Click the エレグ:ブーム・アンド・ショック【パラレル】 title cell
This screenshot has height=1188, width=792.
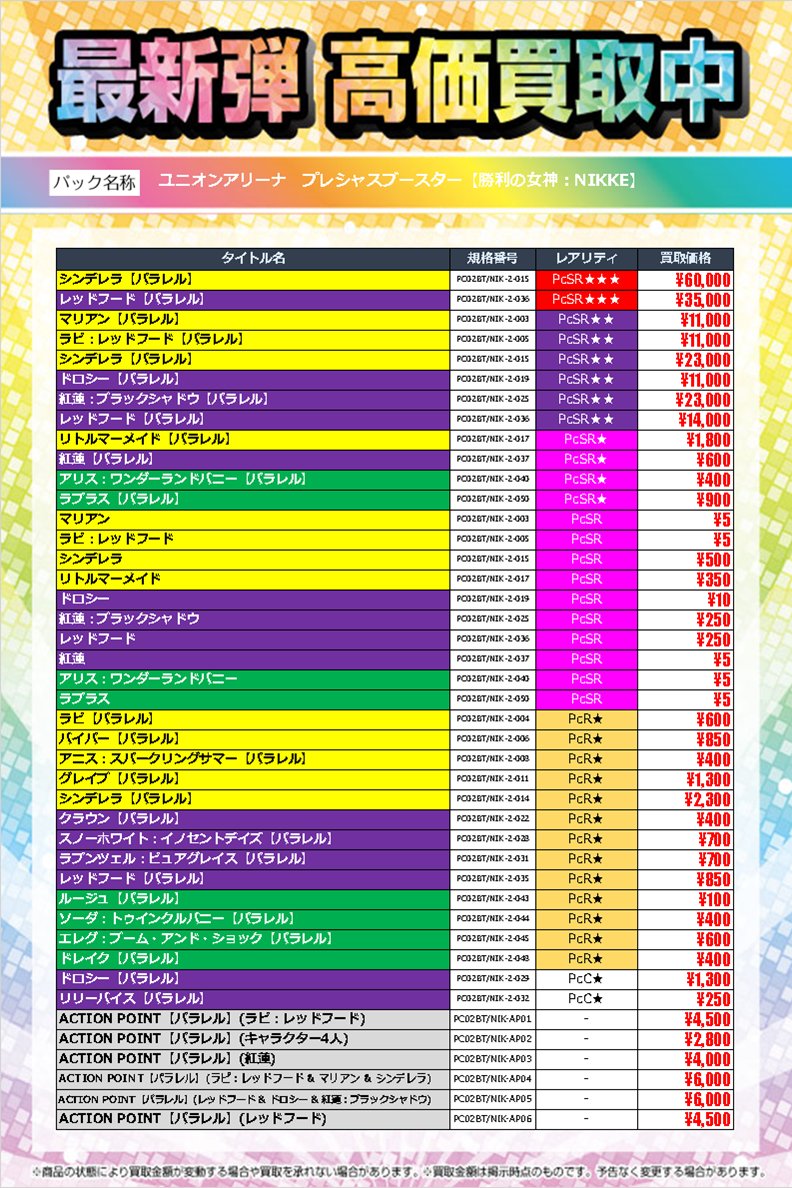[x=253, y=939]
